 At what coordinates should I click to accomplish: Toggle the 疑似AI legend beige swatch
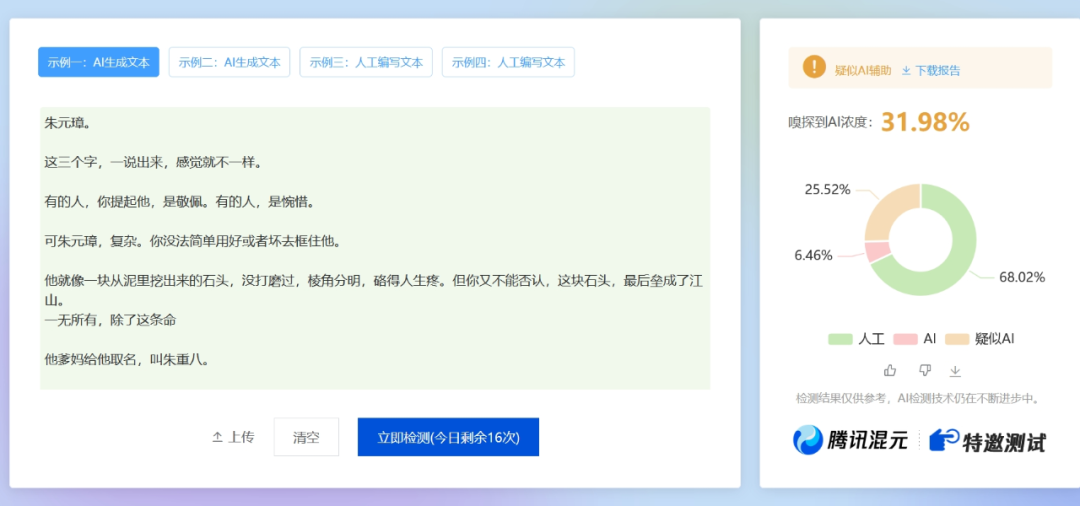click(x=957, y=339)
